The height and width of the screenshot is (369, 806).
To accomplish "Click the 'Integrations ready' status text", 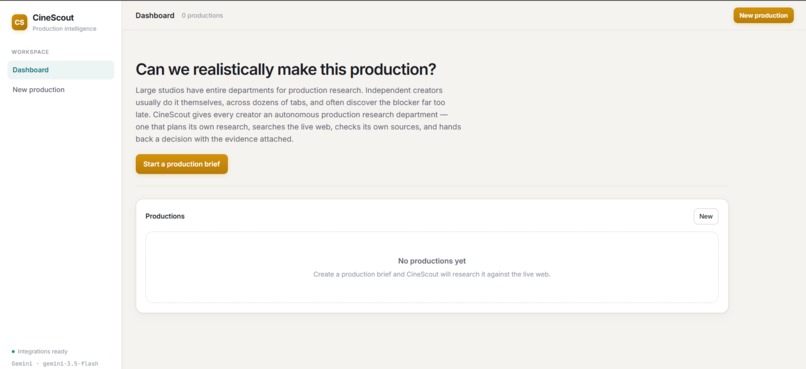I will point(43,352).
